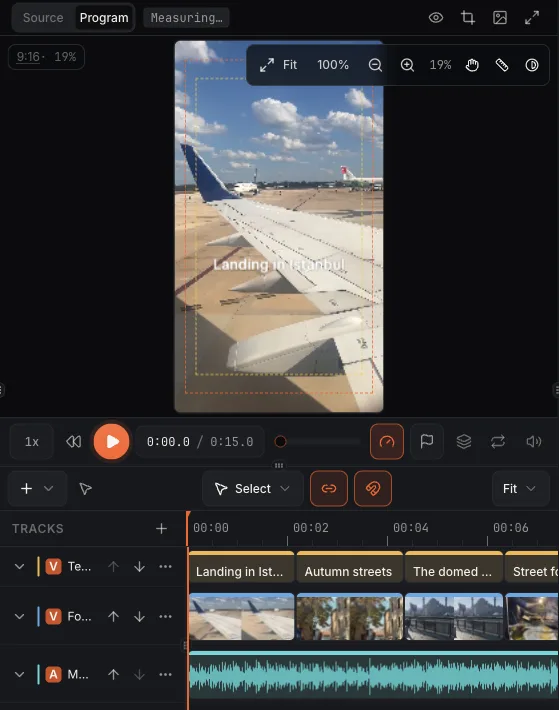This screenshot has height=710, width=559.
Task: Select the 'Street fo' text clip
Action: click(x=532, y=567)
